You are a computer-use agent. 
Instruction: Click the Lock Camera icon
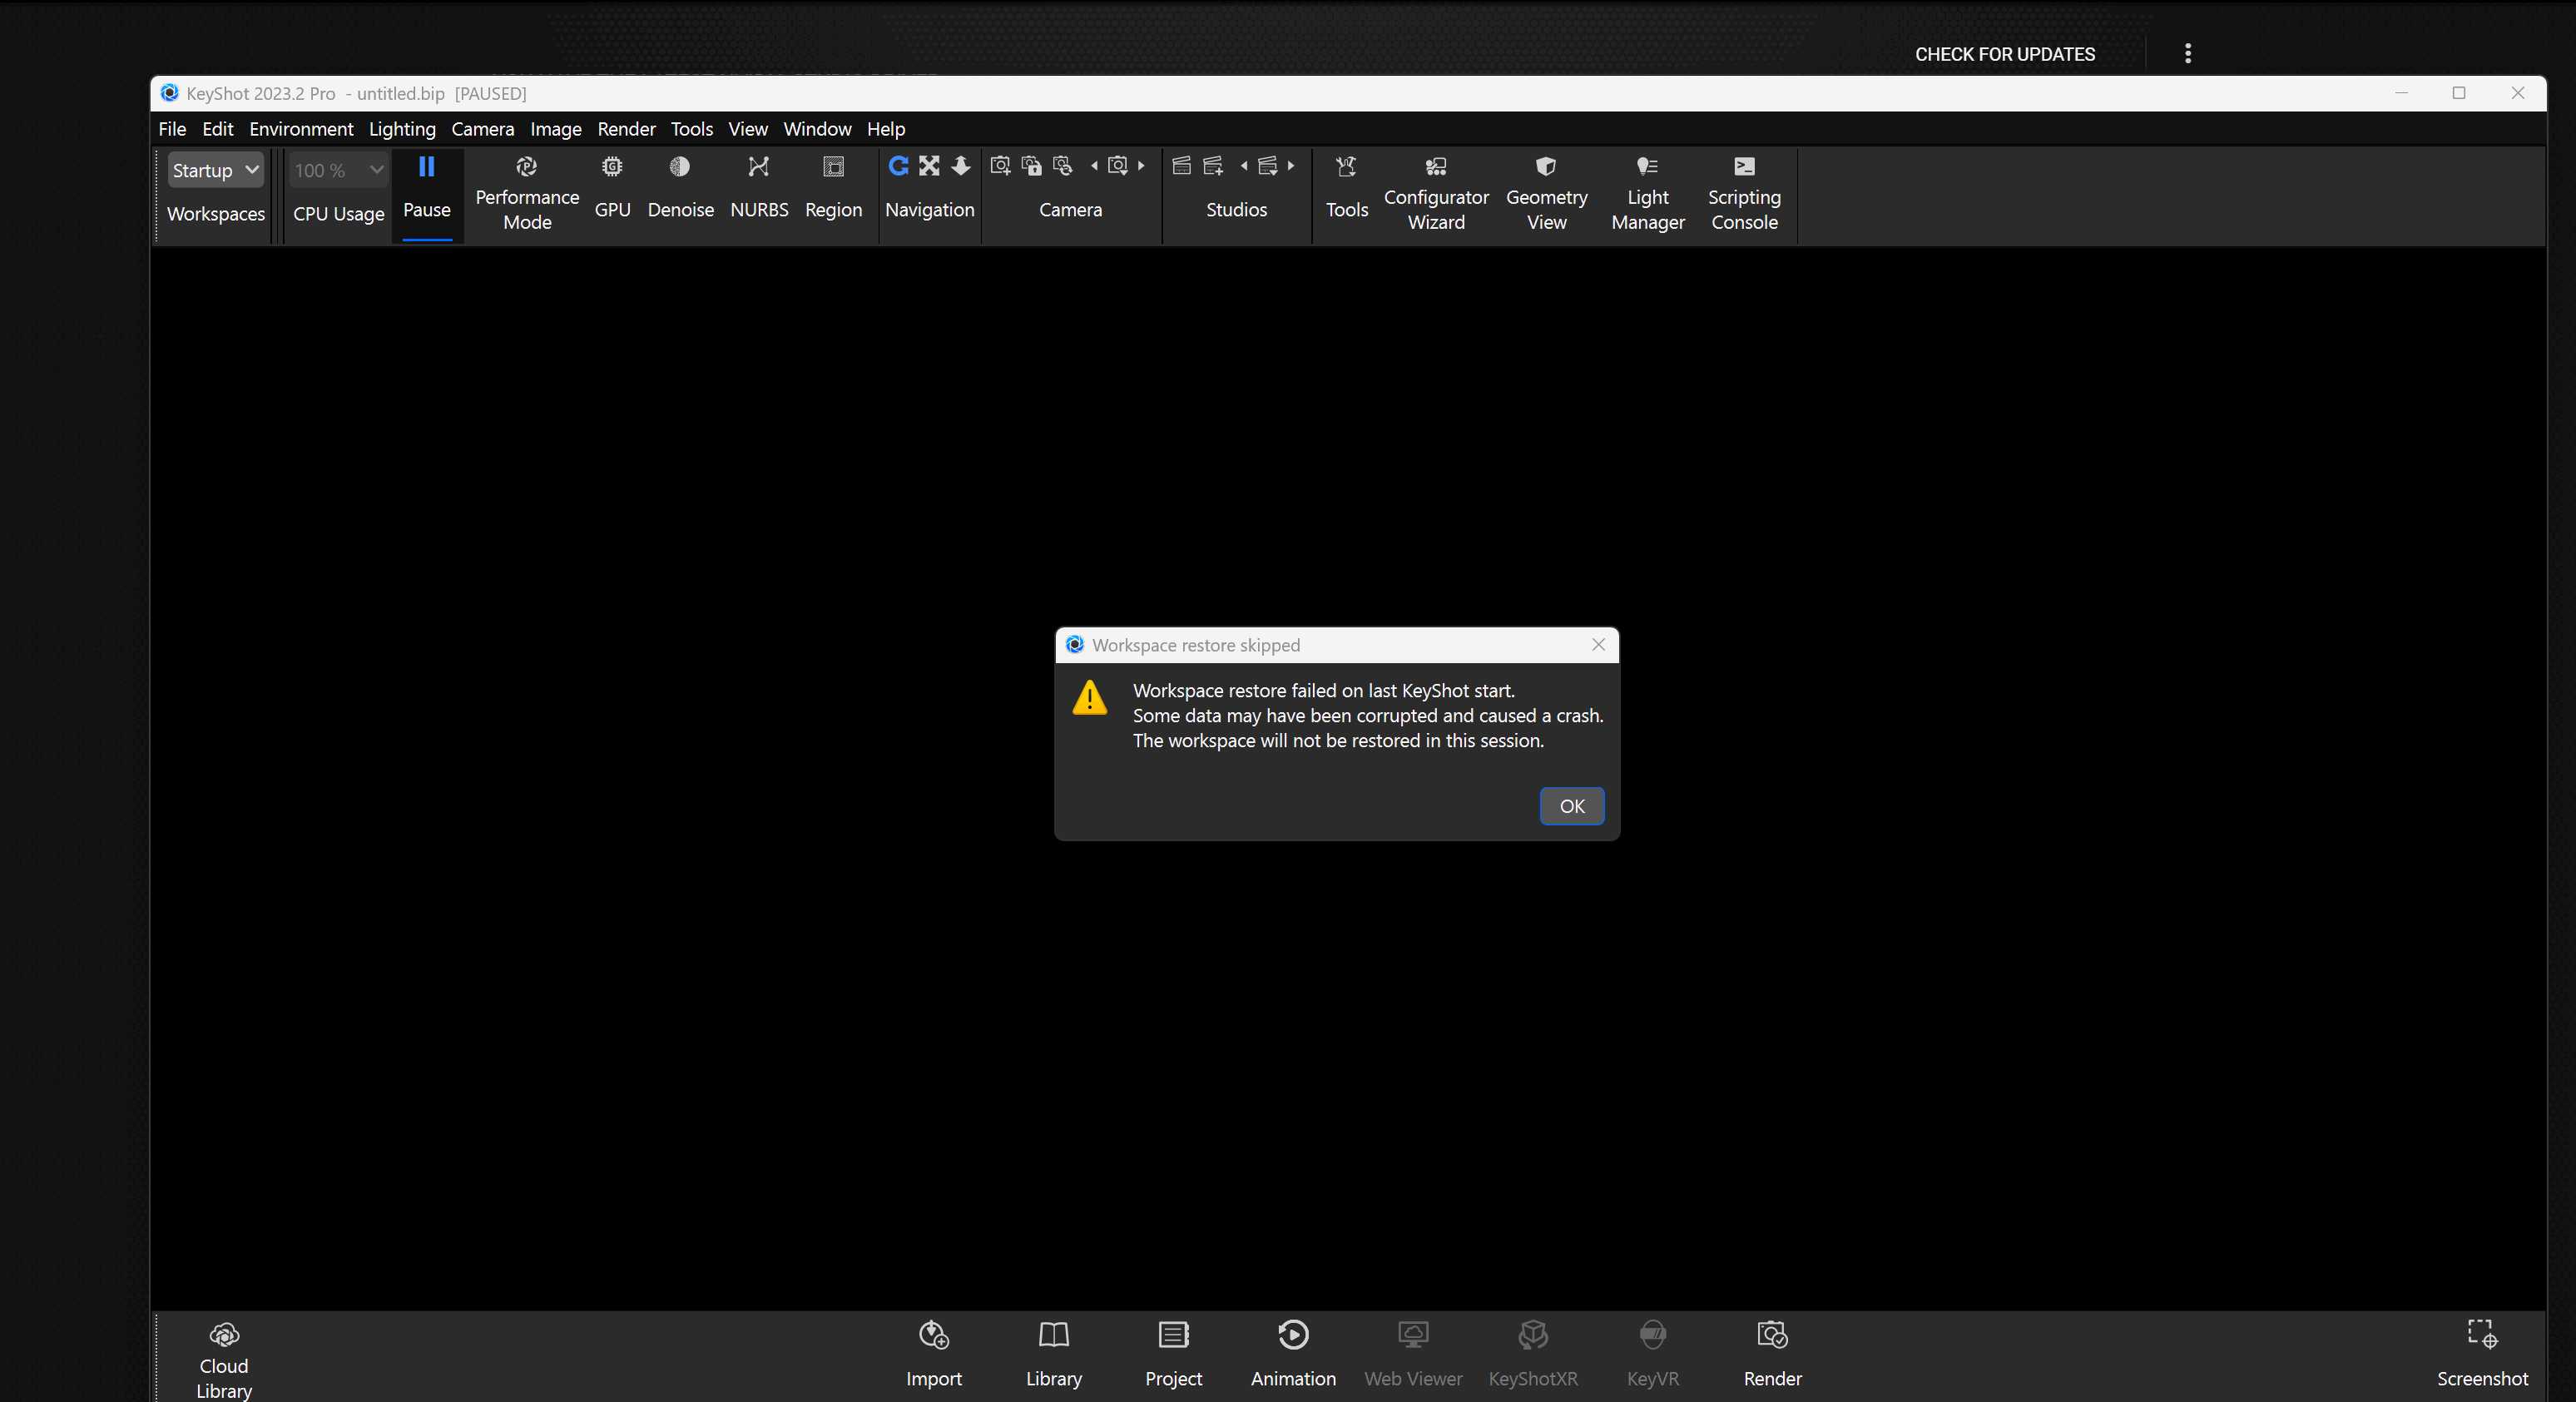coord(1031,166)
